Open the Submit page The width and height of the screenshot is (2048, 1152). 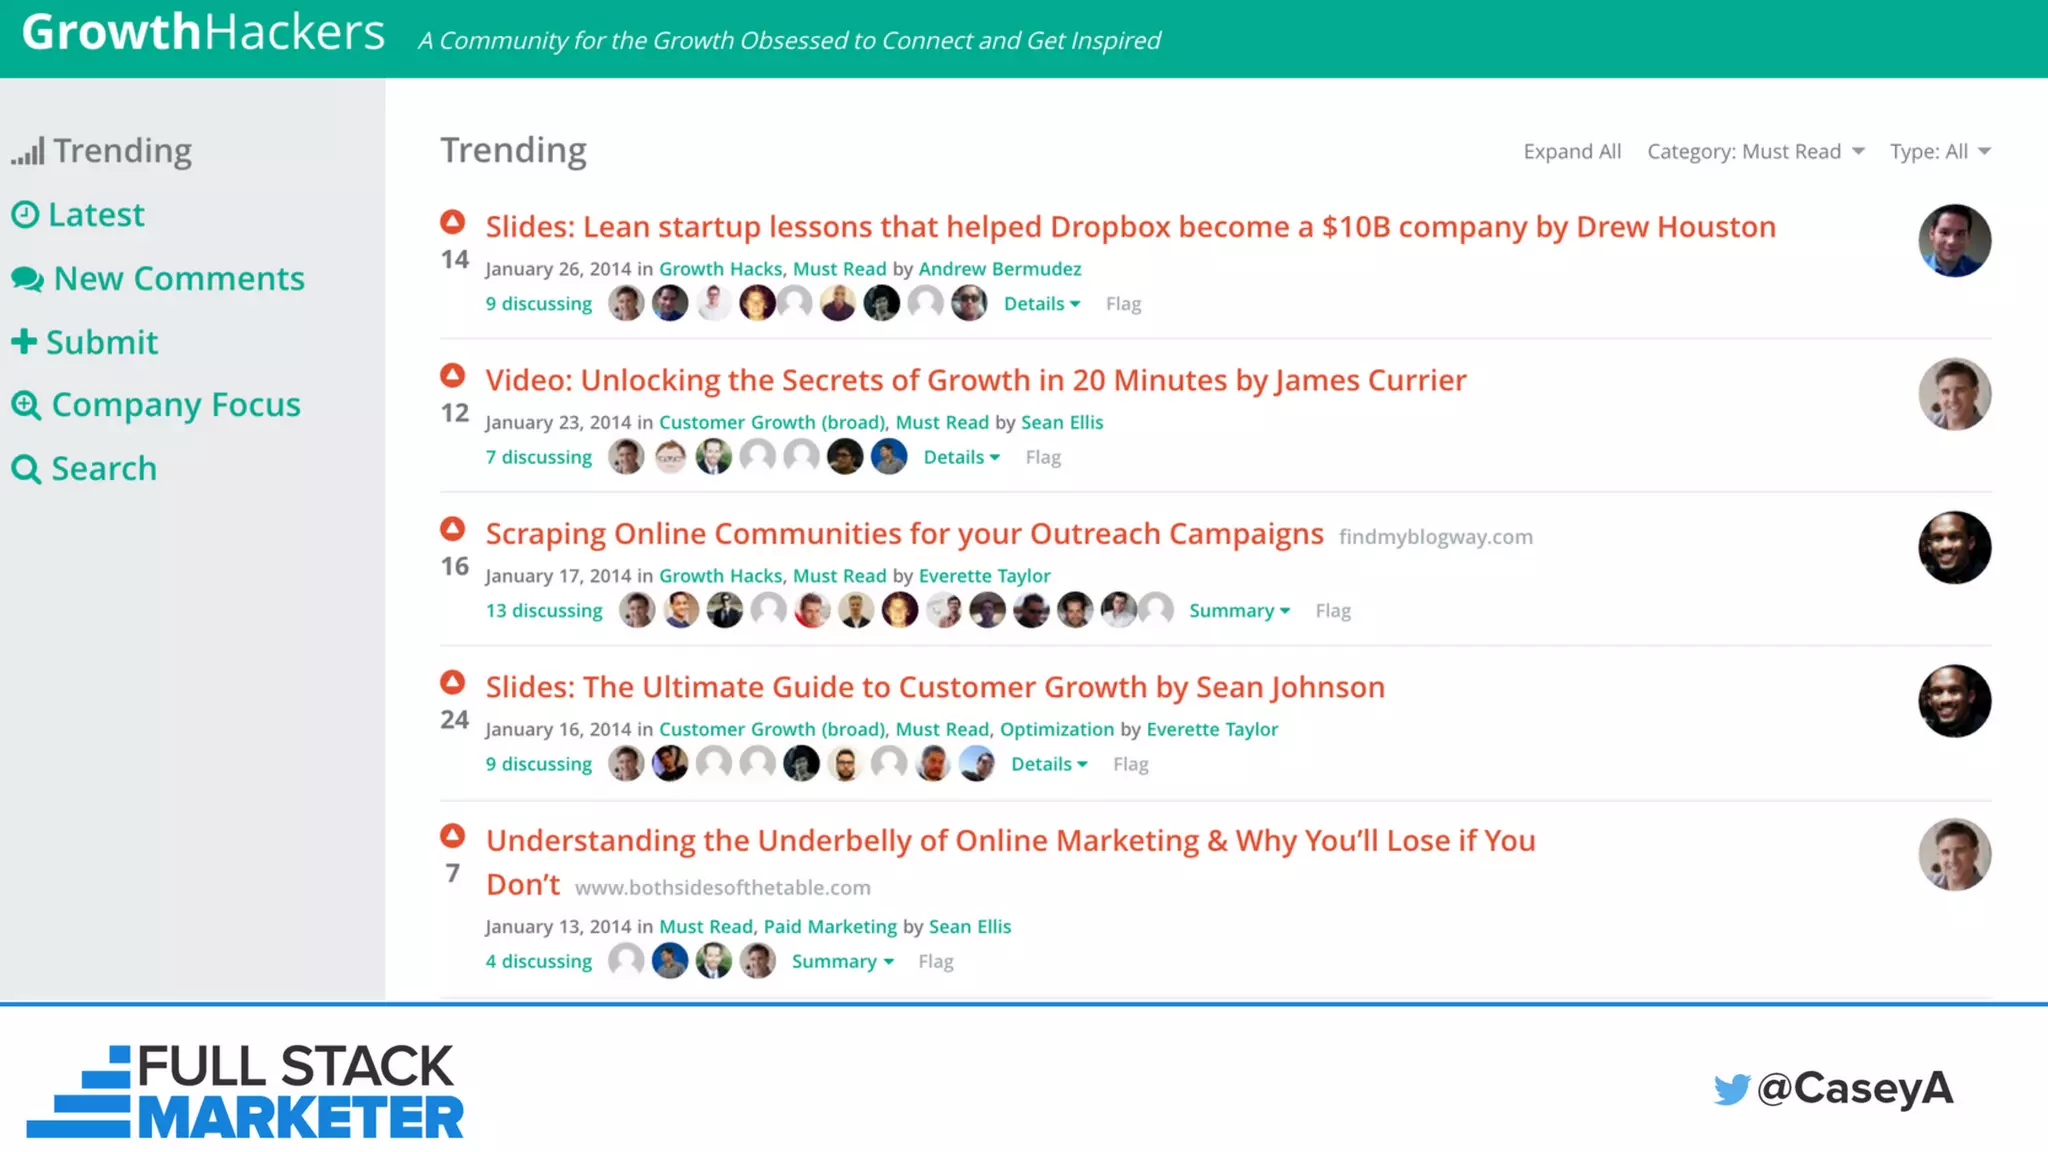[x=101, y=342]
